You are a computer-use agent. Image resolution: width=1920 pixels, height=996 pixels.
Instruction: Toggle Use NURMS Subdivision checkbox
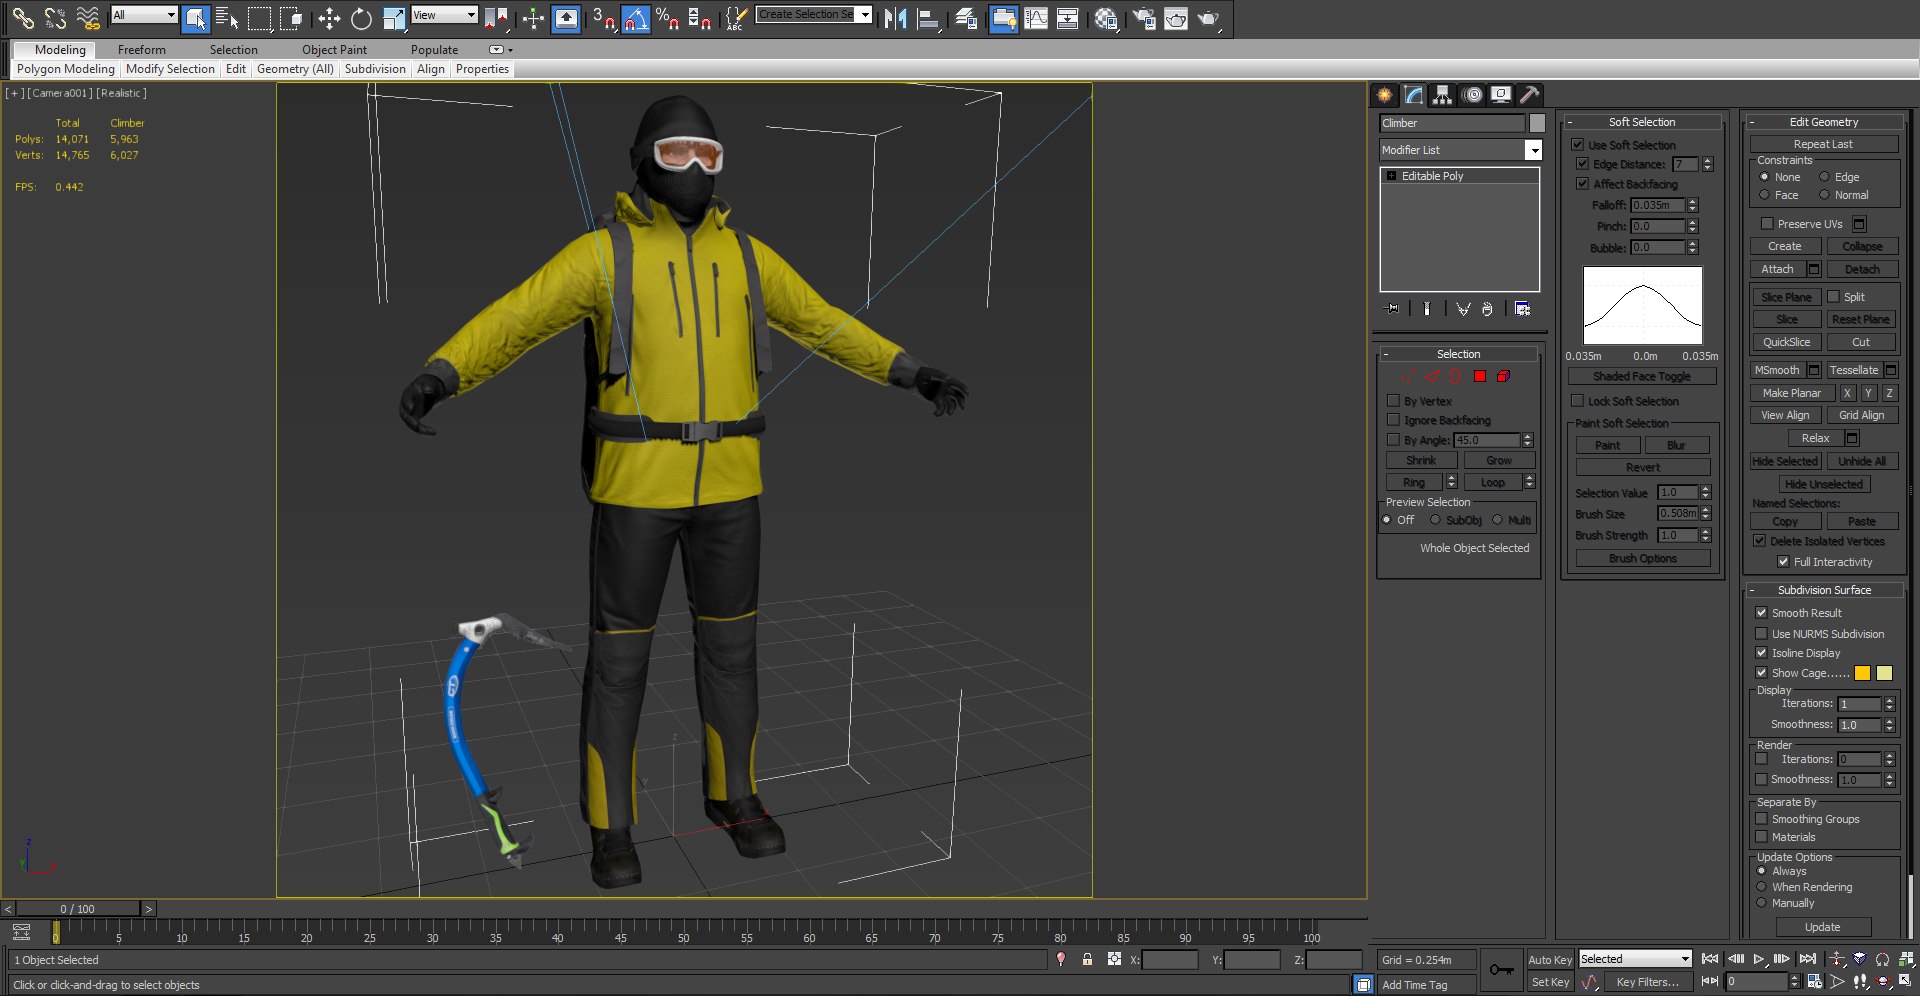(1761, 634)
